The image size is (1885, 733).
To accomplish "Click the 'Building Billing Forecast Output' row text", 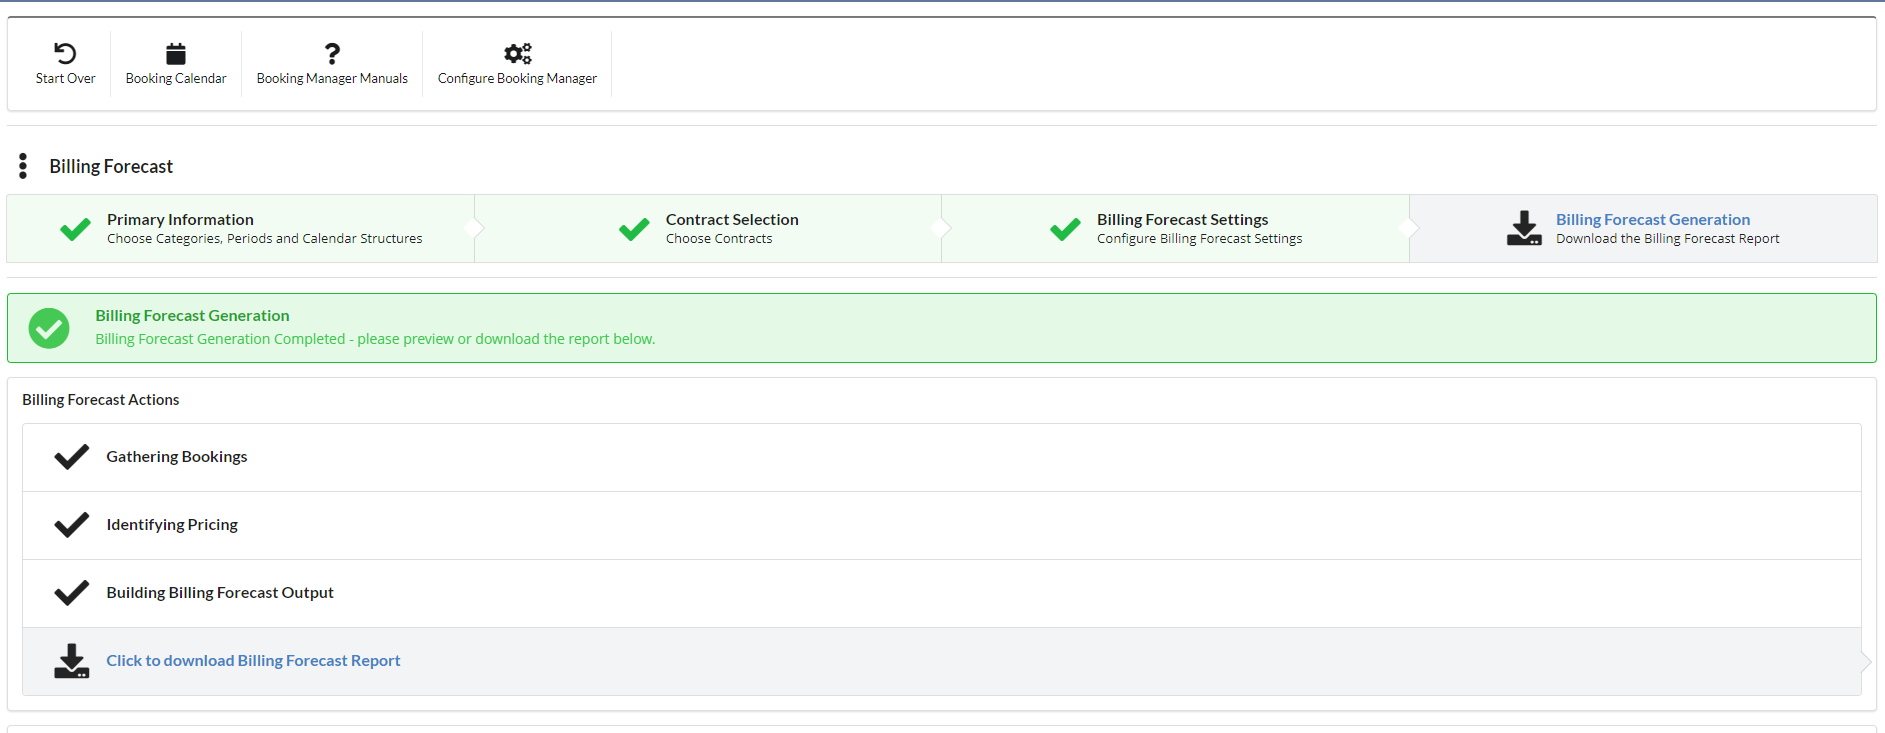I will point(220,593).
